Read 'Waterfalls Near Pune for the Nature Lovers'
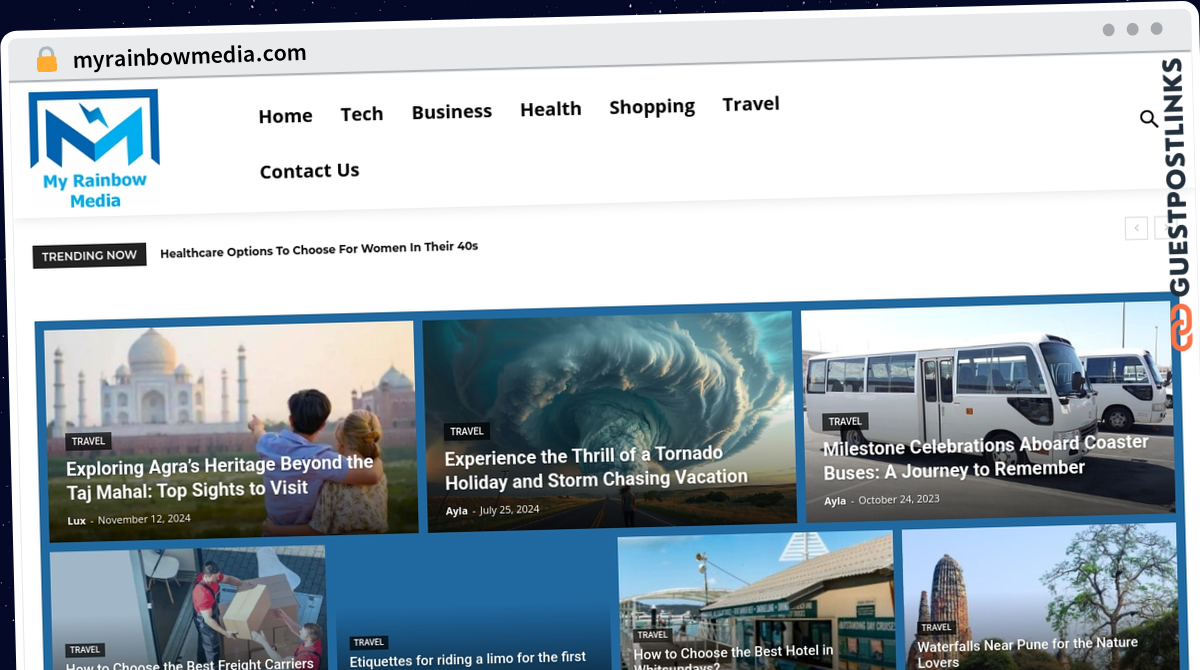 click(1028, 652)
